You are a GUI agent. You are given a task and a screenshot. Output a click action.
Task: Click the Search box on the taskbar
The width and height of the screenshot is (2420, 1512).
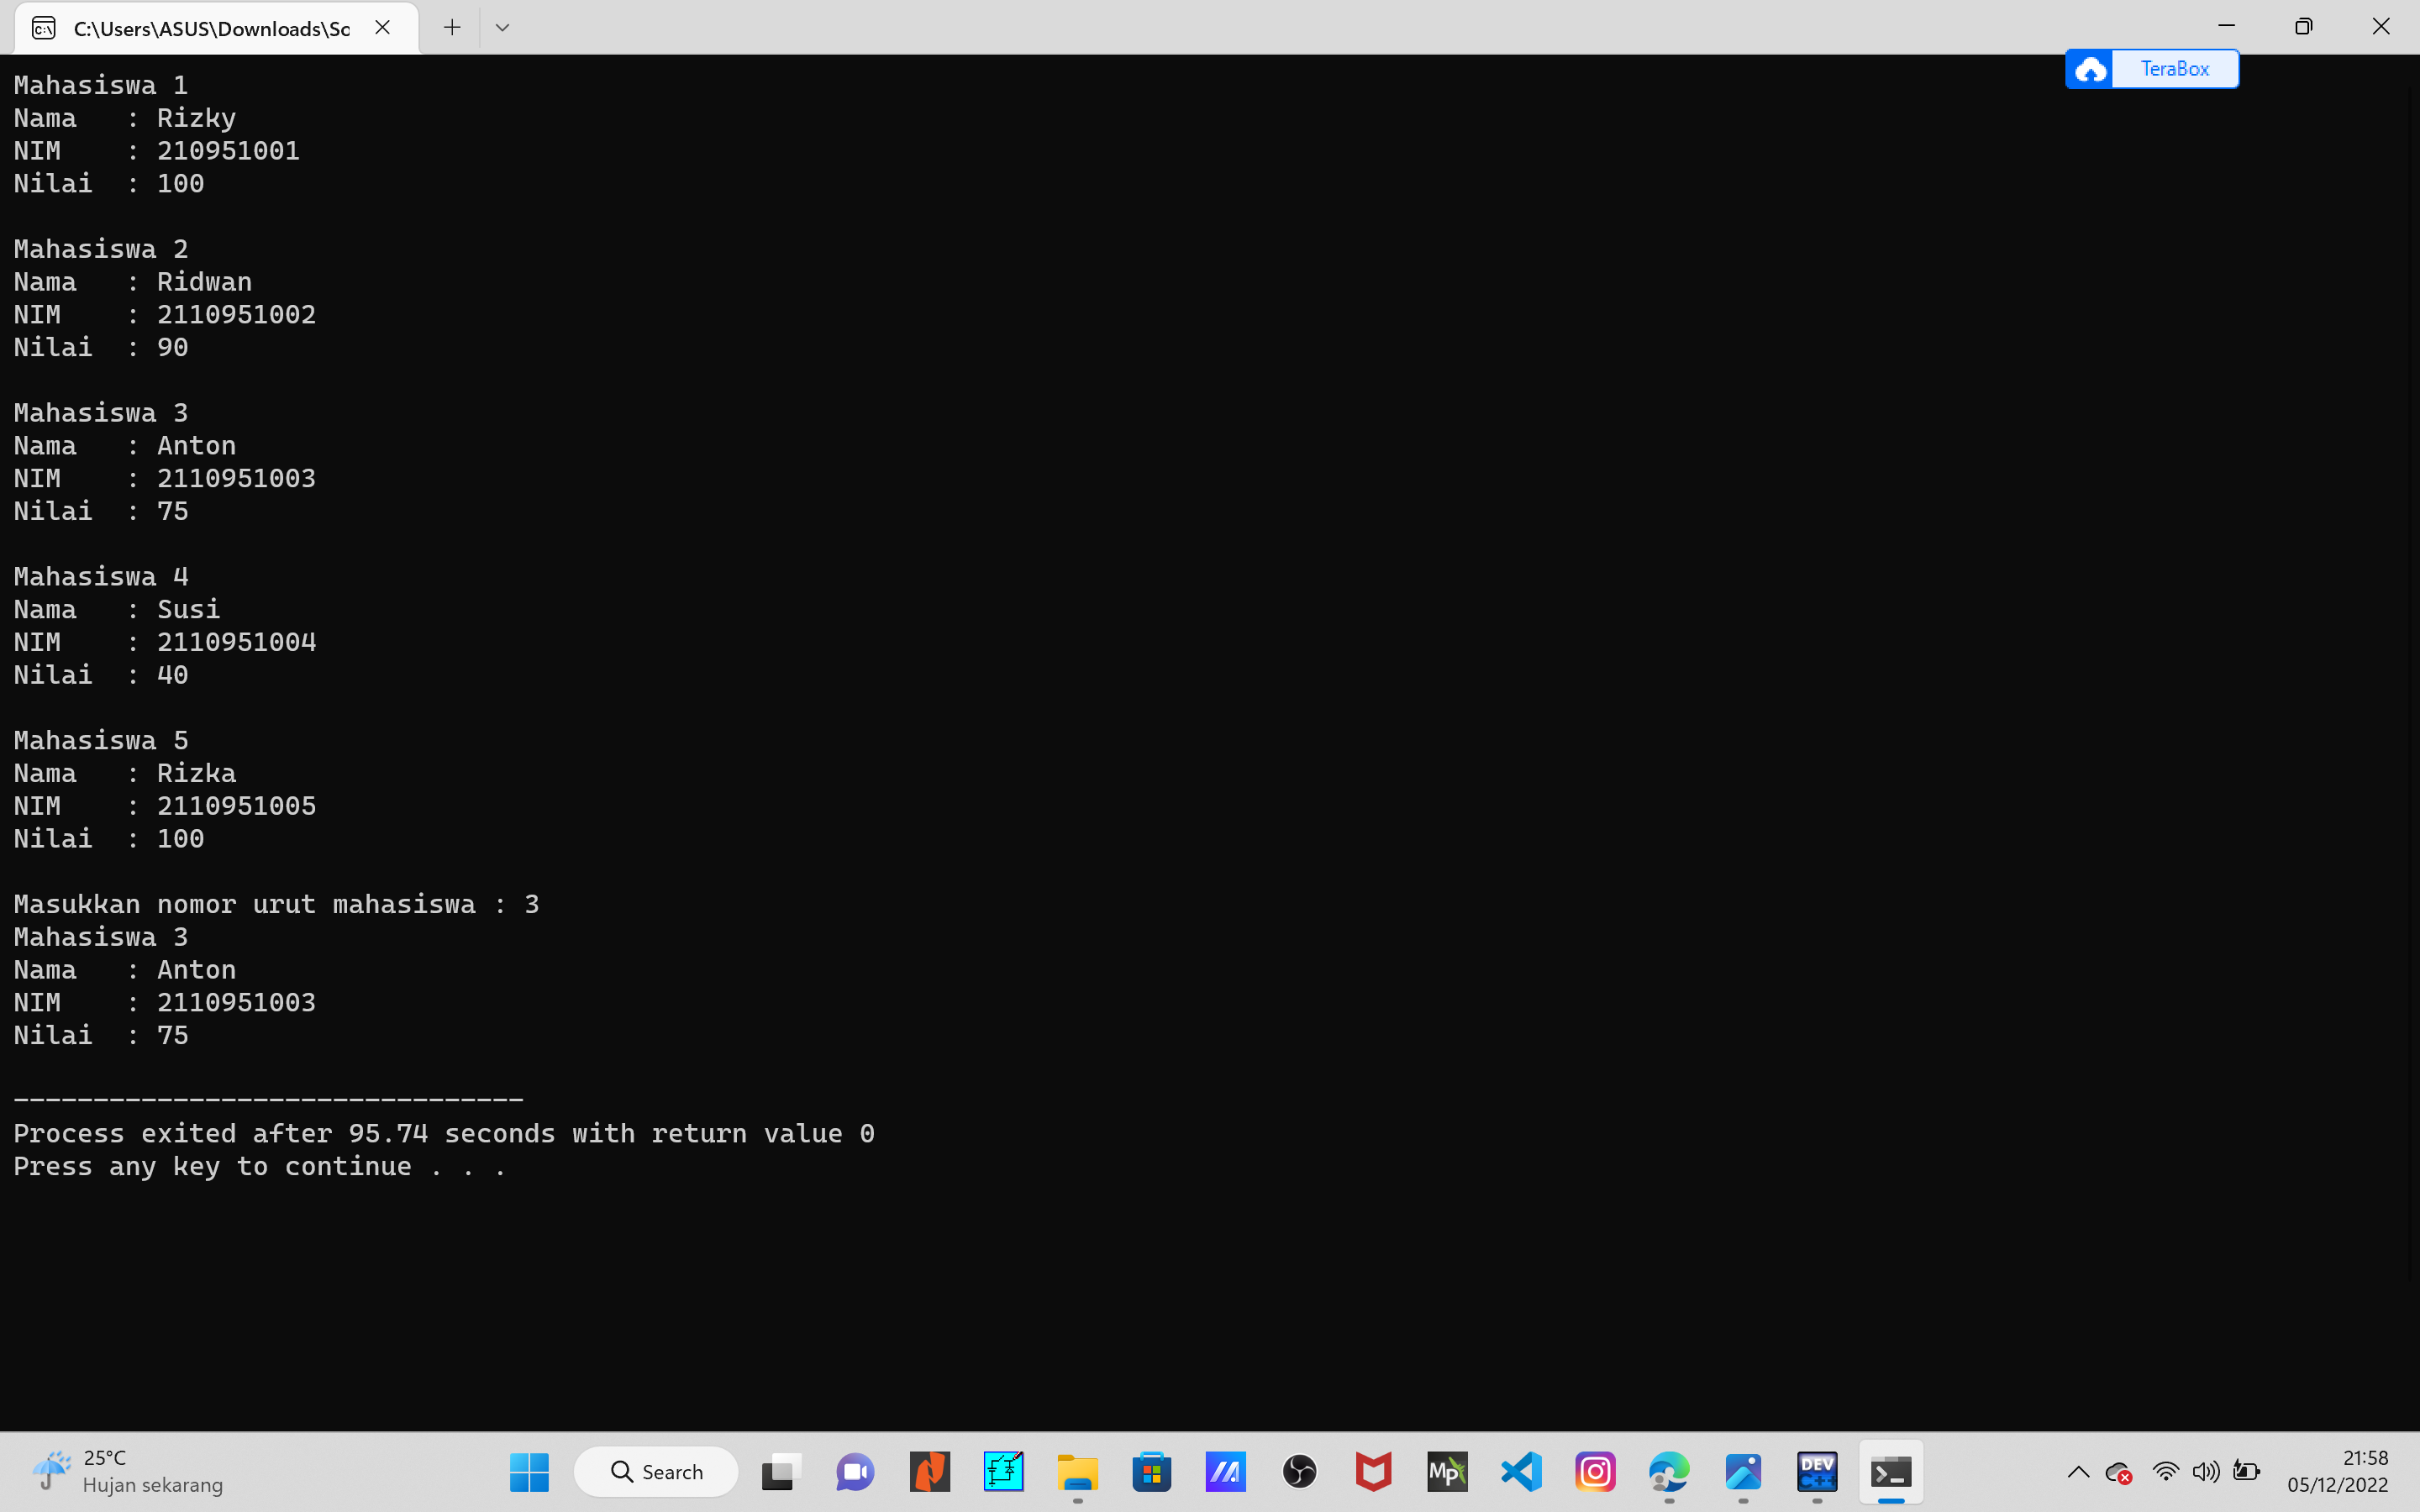click(655, 1471)
